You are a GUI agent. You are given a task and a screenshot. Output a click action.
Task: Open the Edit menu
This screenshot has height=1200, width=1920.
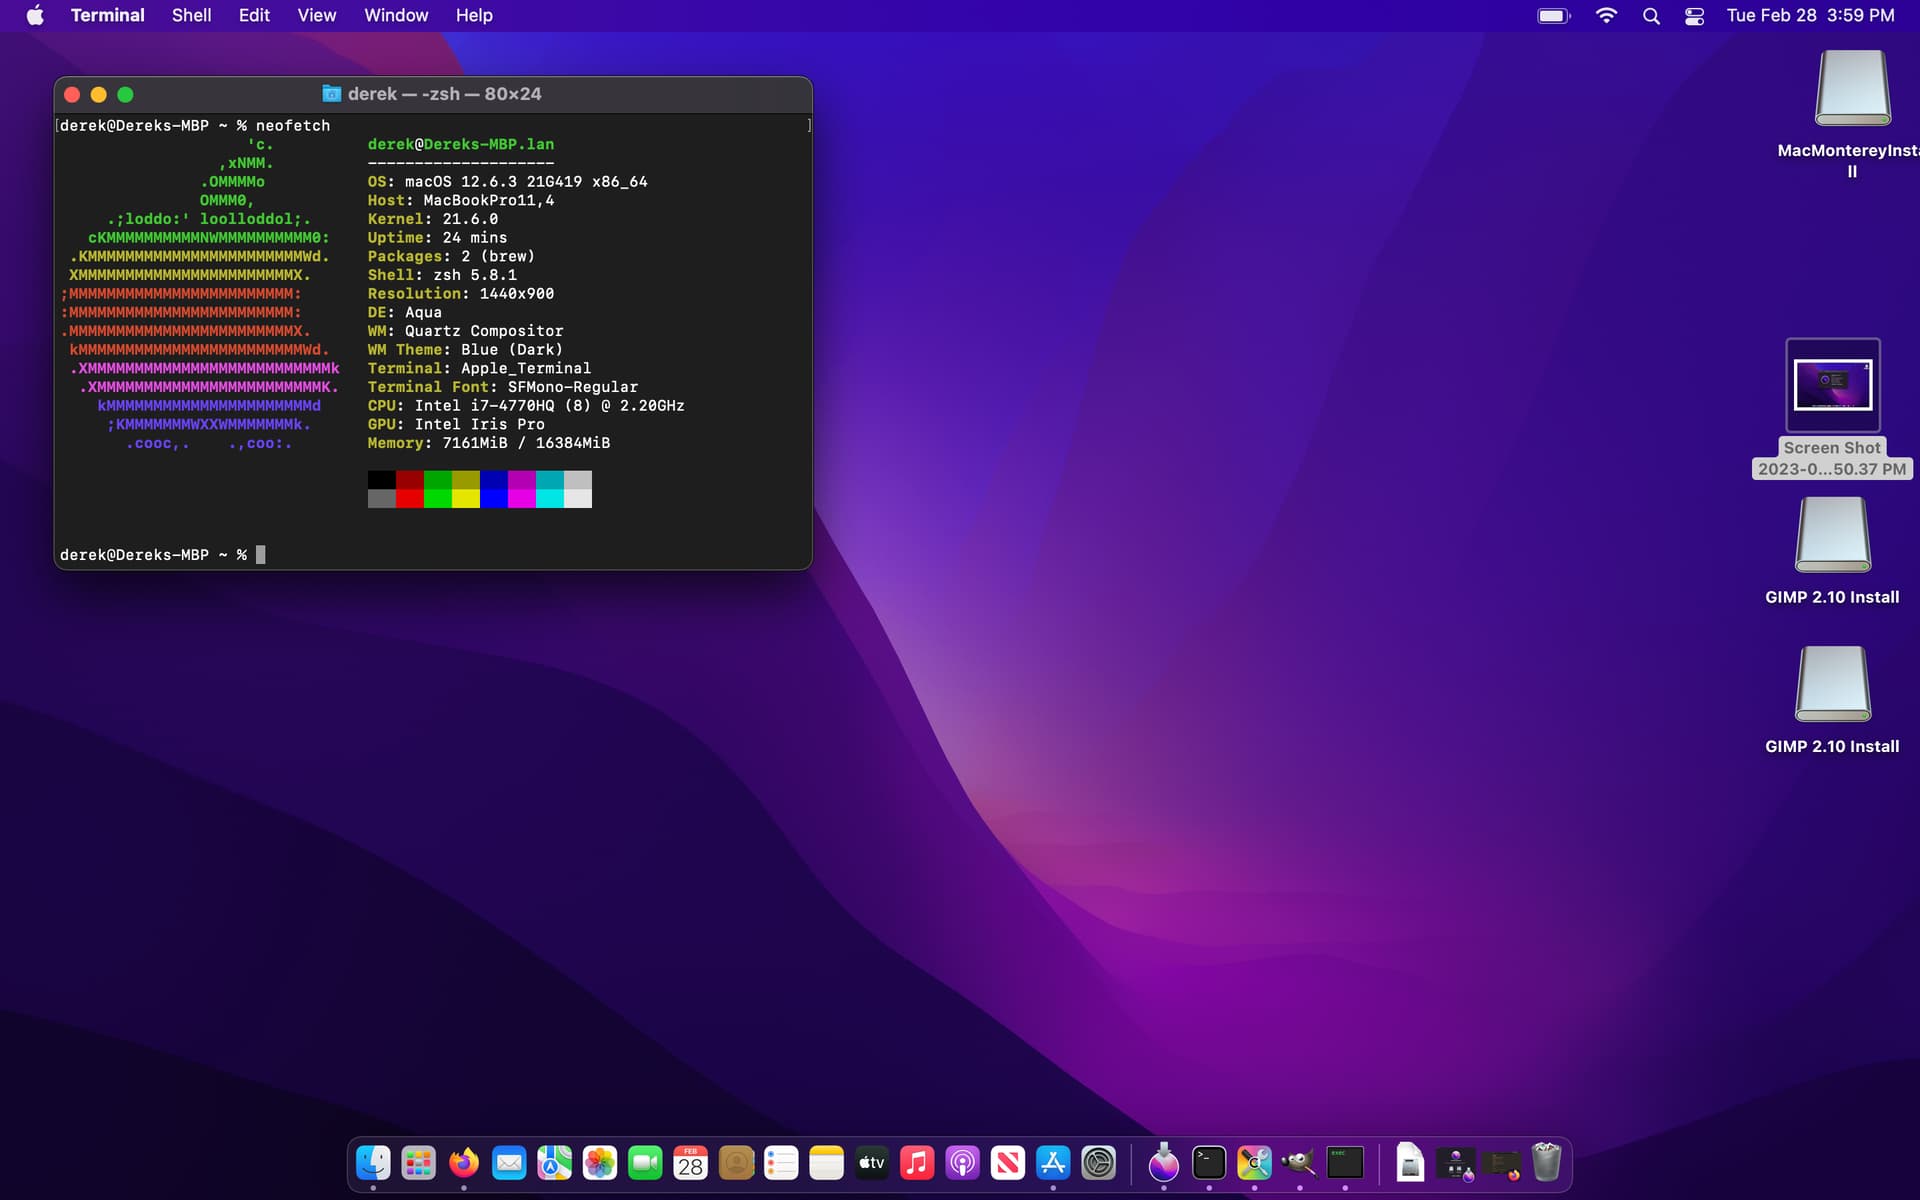[254, 15]
